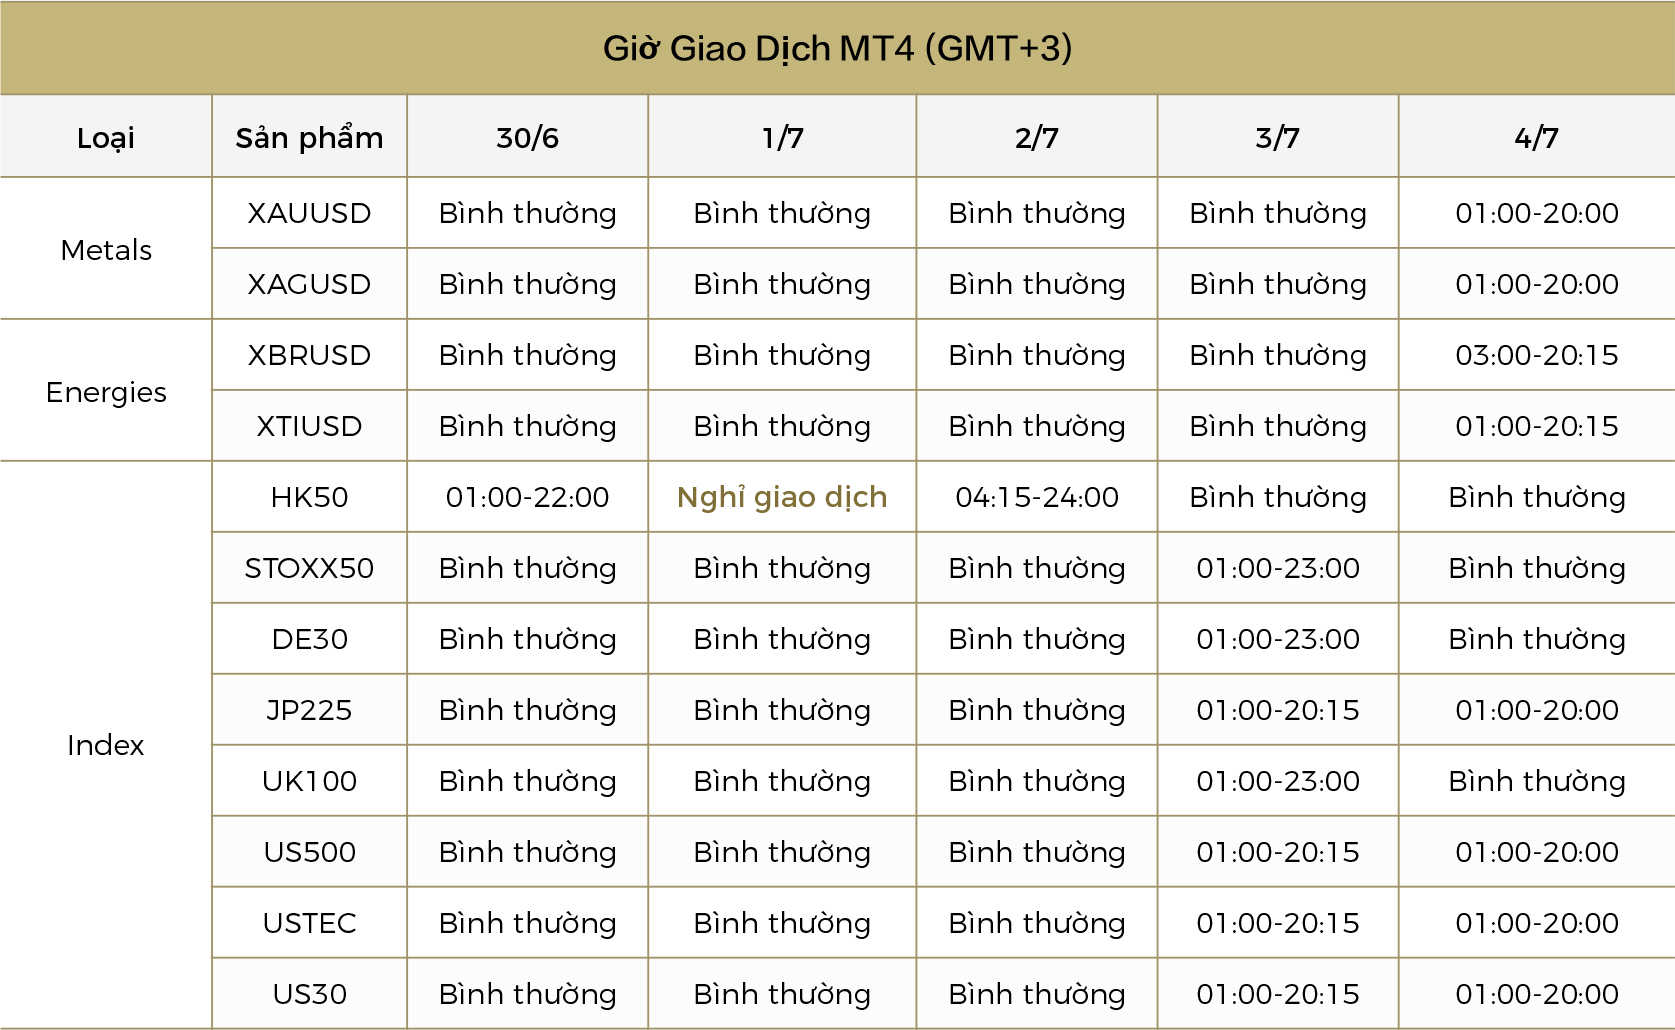Screen dimensions: 1675x1030
Task: Click the STOXX50 product cell
Action: click(x=309, y=568)
